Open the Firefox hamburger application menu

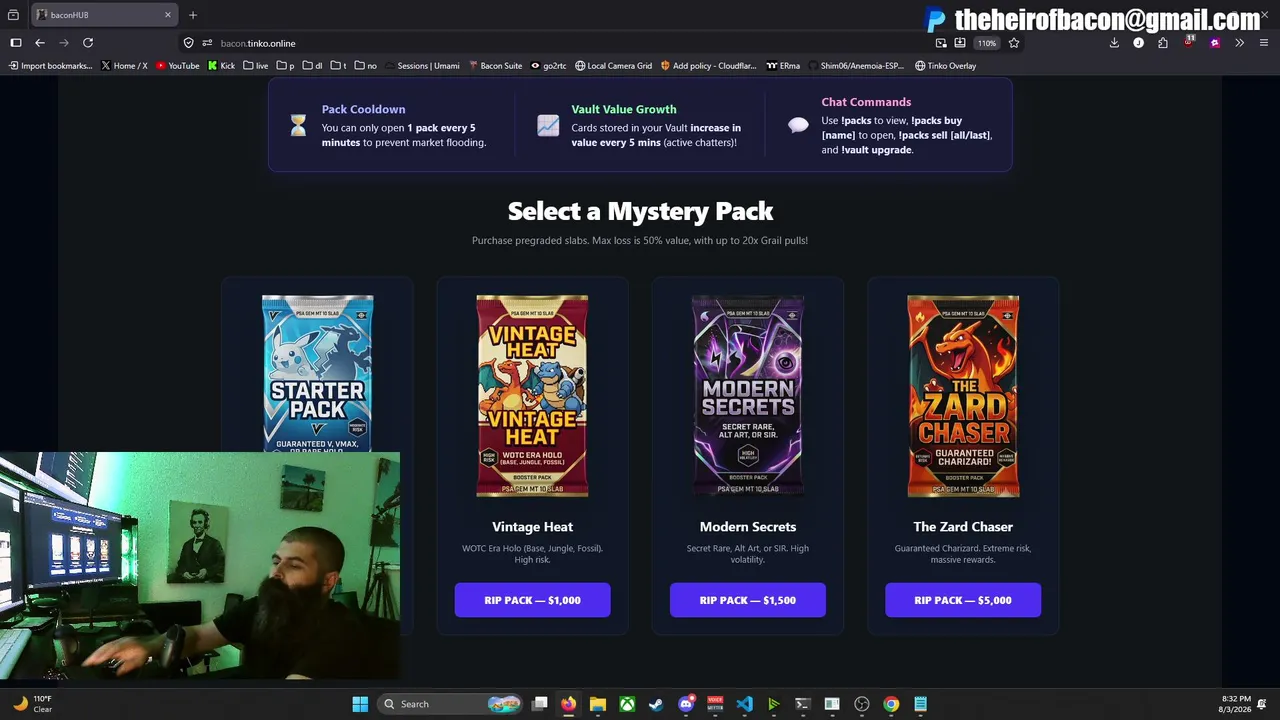[x=1264, y=43]
